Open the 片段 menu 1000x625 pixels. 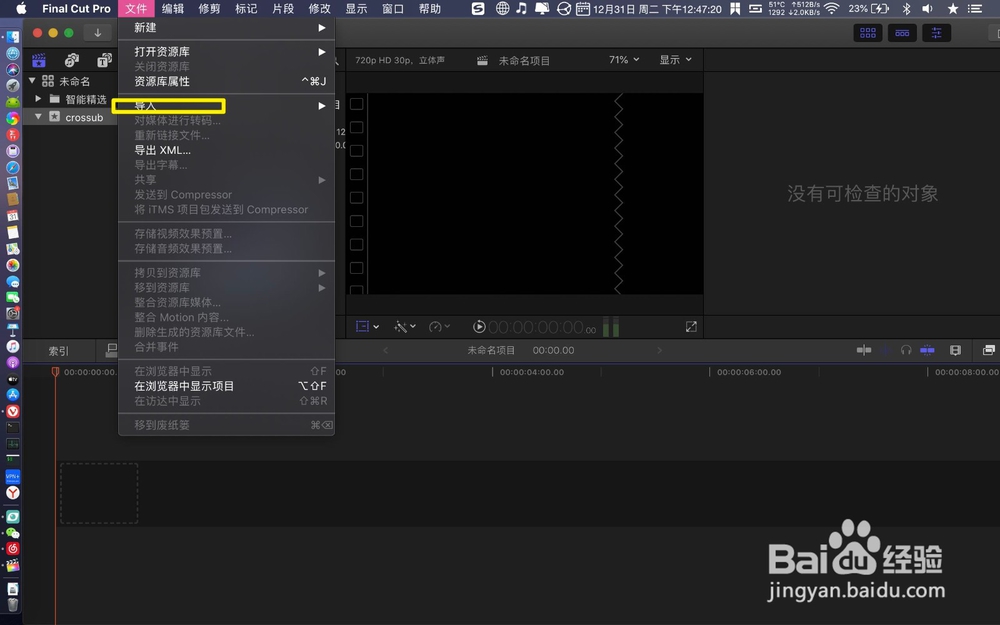[283, 8]
